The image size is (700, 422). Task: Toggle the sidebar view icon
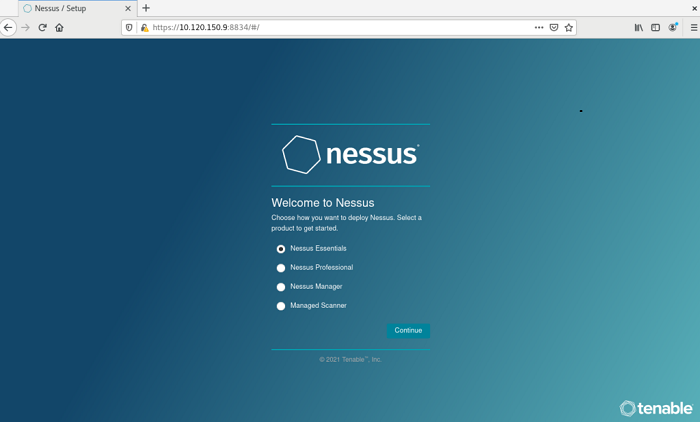tap(656, 28)
